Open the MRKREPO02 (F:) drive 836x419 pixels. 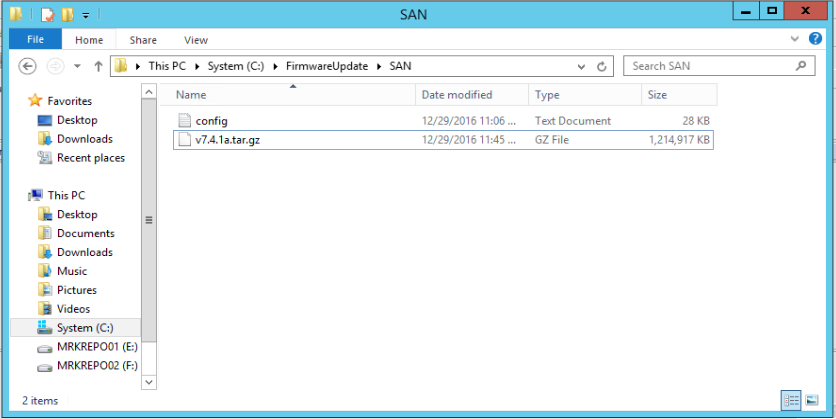(x=97, y=366)
